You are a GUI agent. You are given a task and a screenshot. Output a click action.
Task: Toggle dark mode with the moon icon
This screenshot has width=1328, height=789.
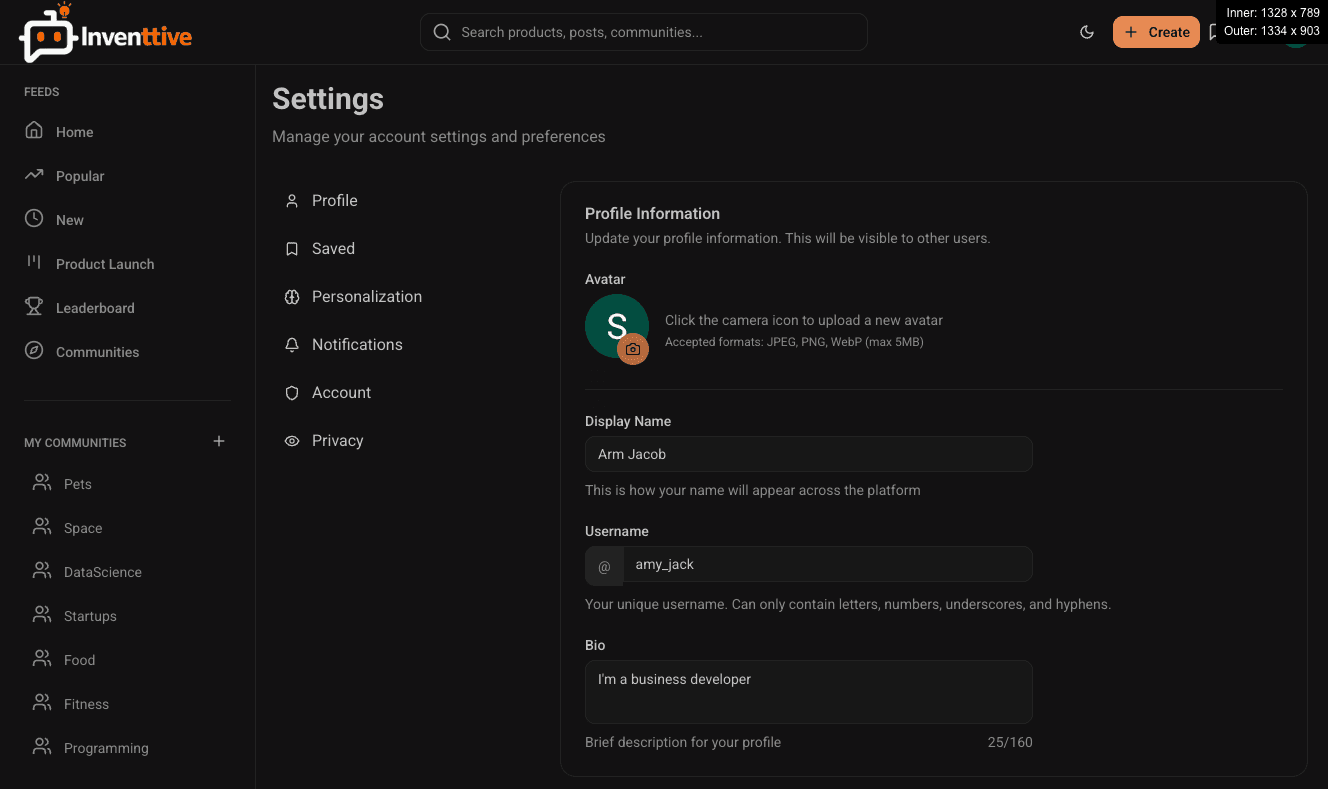1087,32
